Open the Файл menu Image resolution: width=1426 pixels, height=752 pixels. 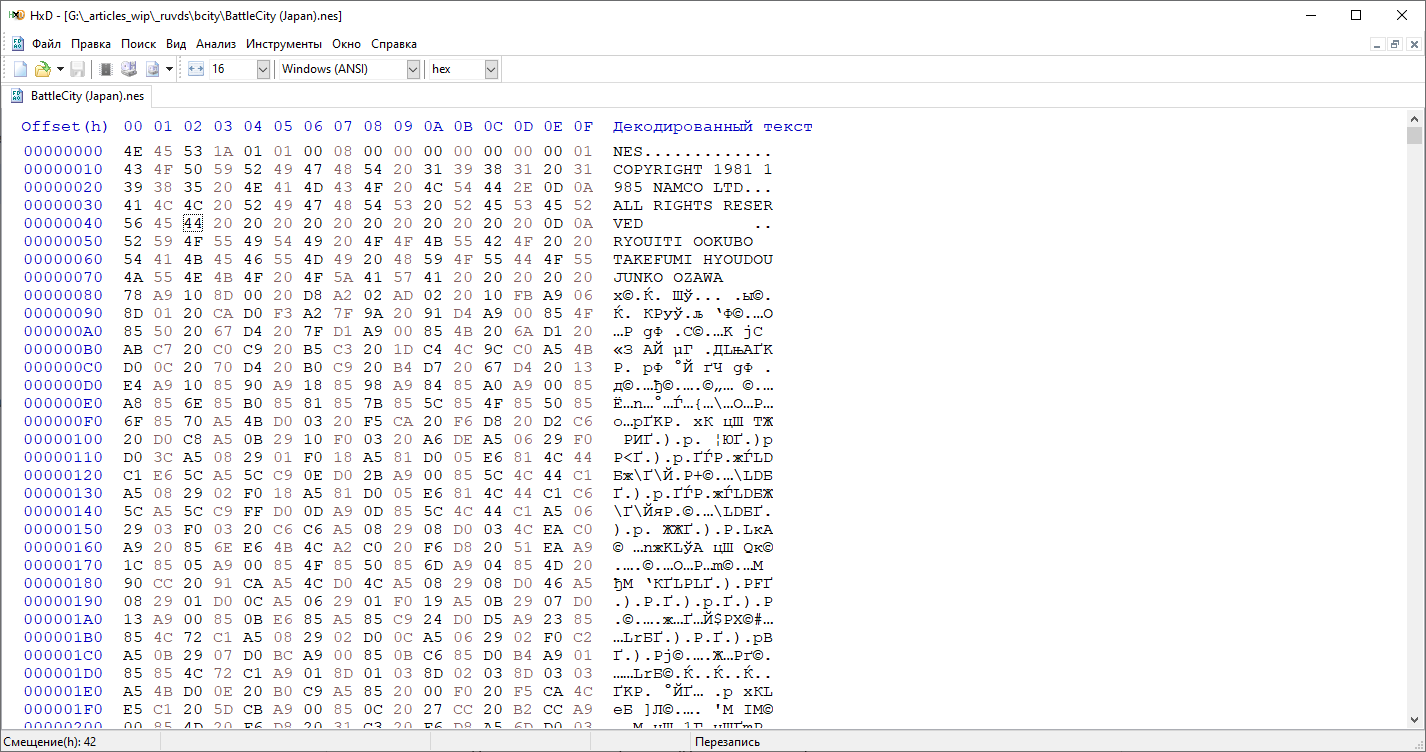click(x=46, y=44)
